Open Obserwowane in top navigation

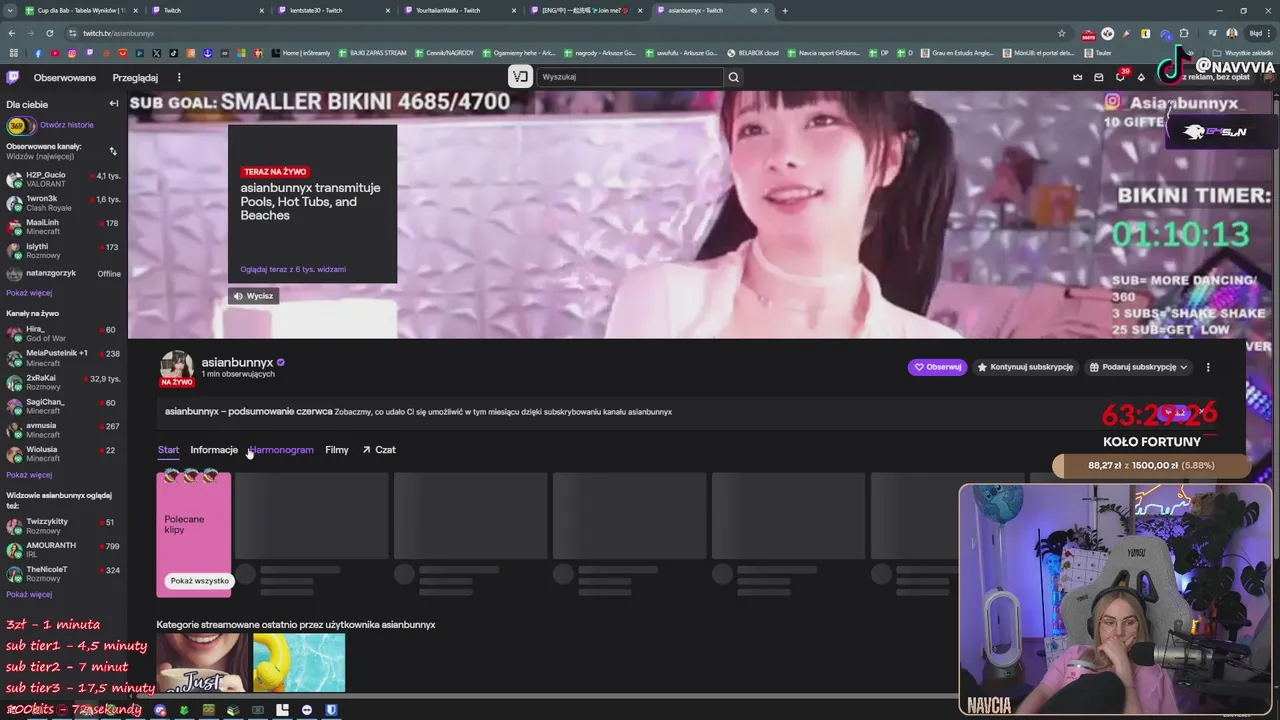tap(65, 77)
